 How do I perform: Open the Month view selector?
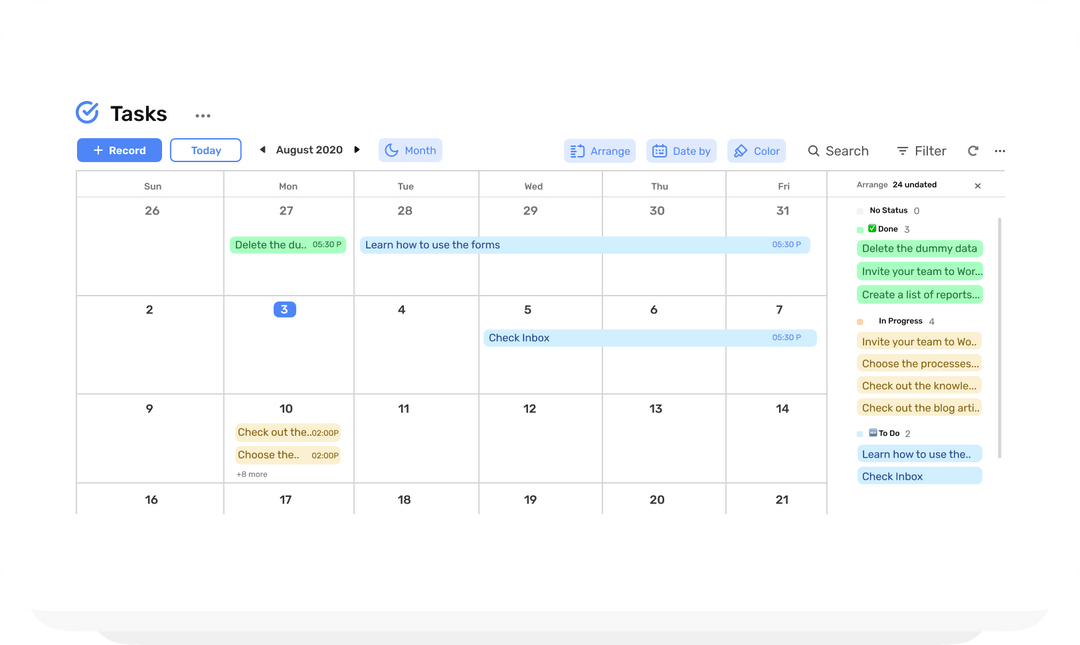pyautogui.click(x=412, y=150)
